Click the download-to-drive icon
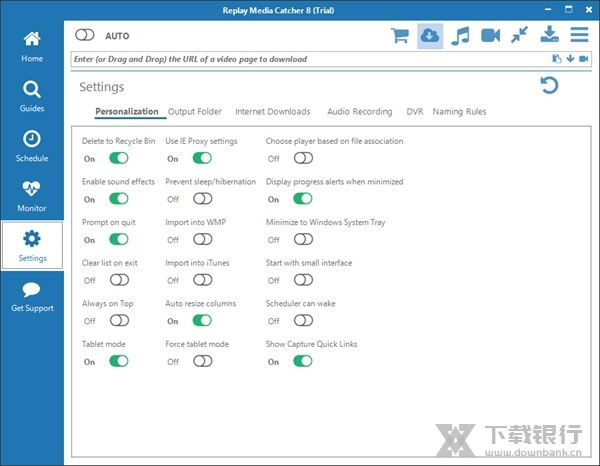 pyautogui.click(x=549, y=36)
